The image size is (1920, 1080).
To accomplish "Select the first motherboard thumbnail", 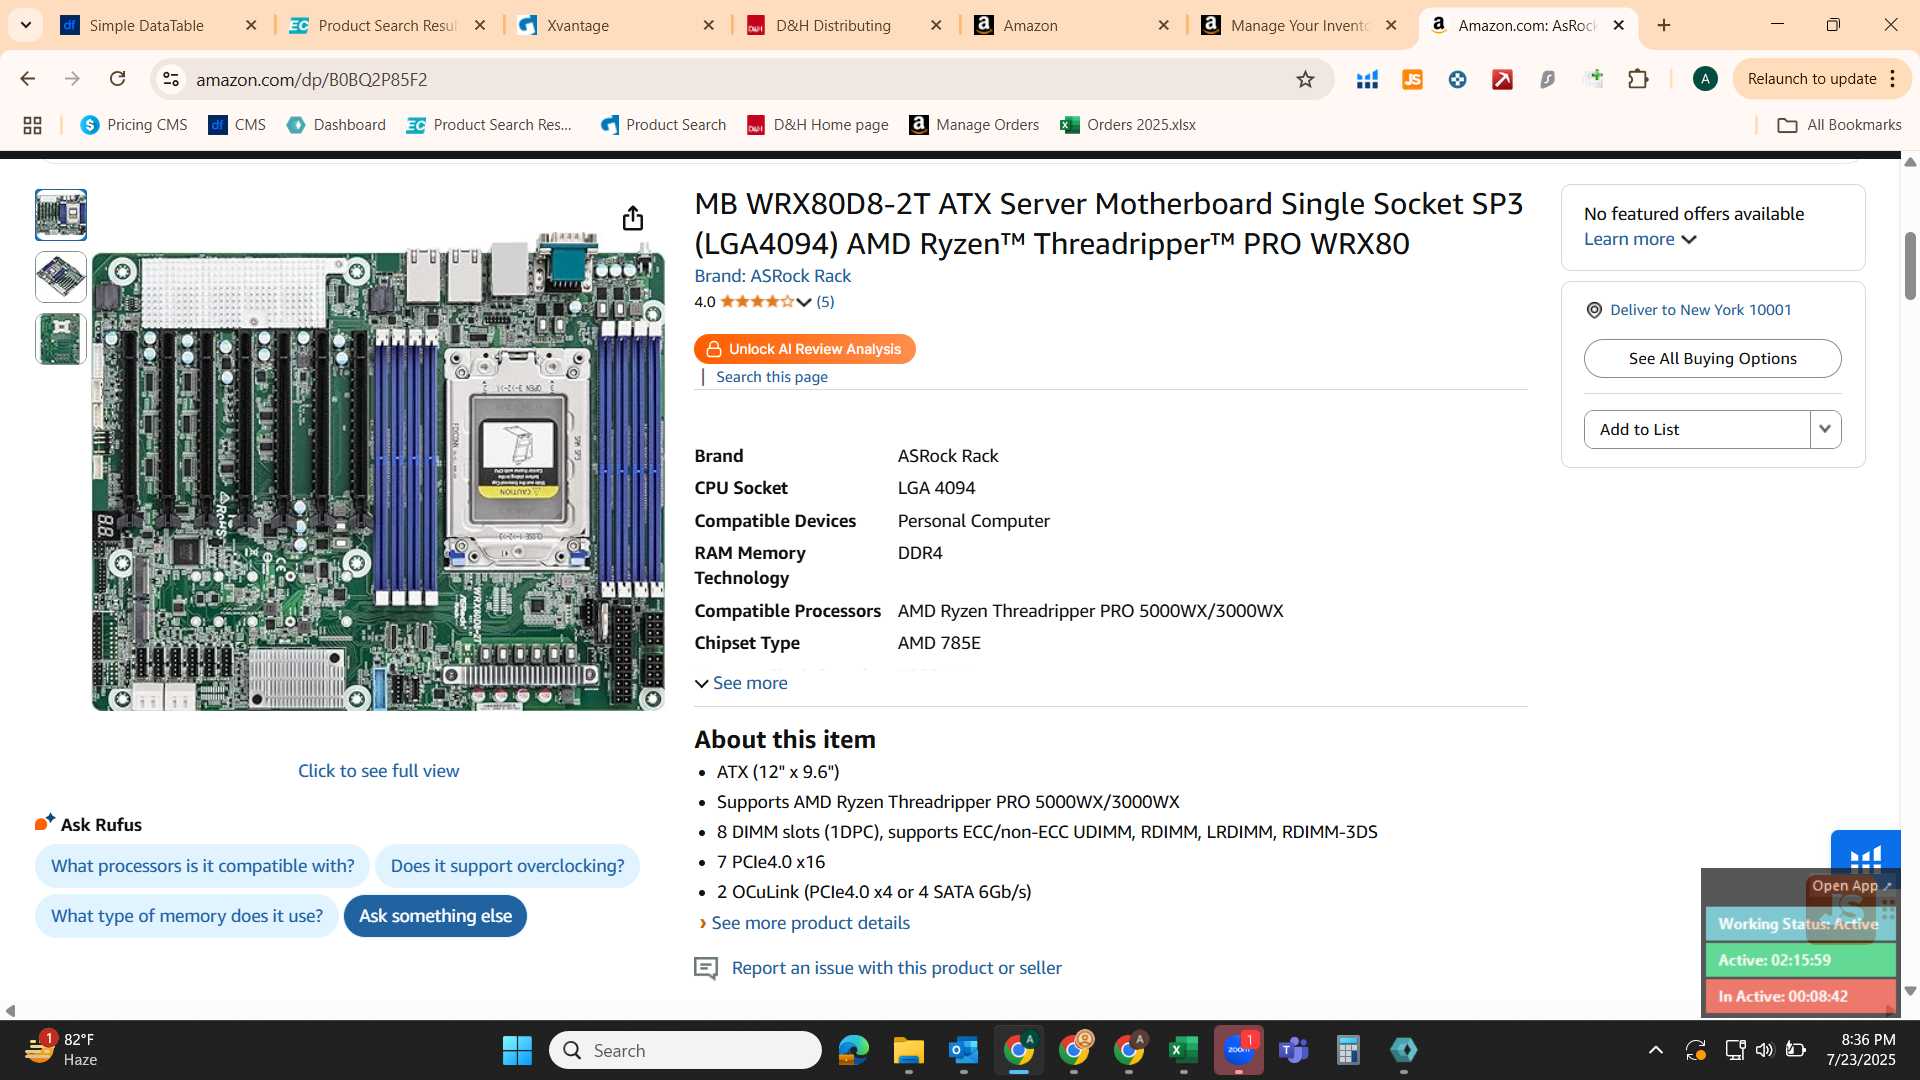I will (61, 215).
